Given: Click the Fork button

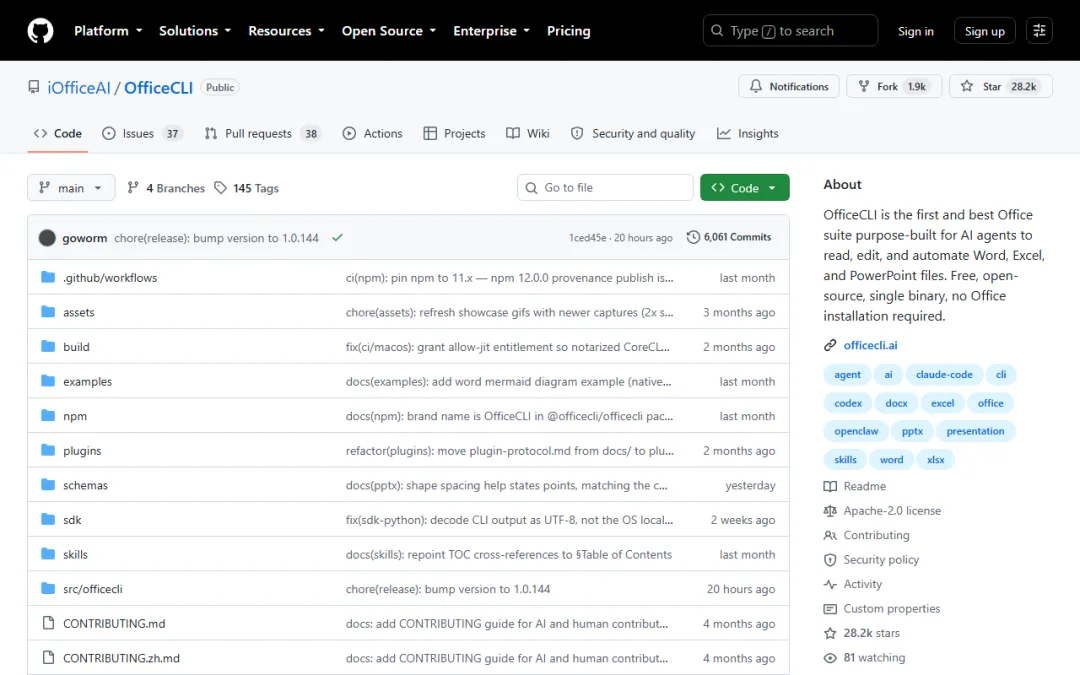Looking at the screenshot, I should (894, 86).
